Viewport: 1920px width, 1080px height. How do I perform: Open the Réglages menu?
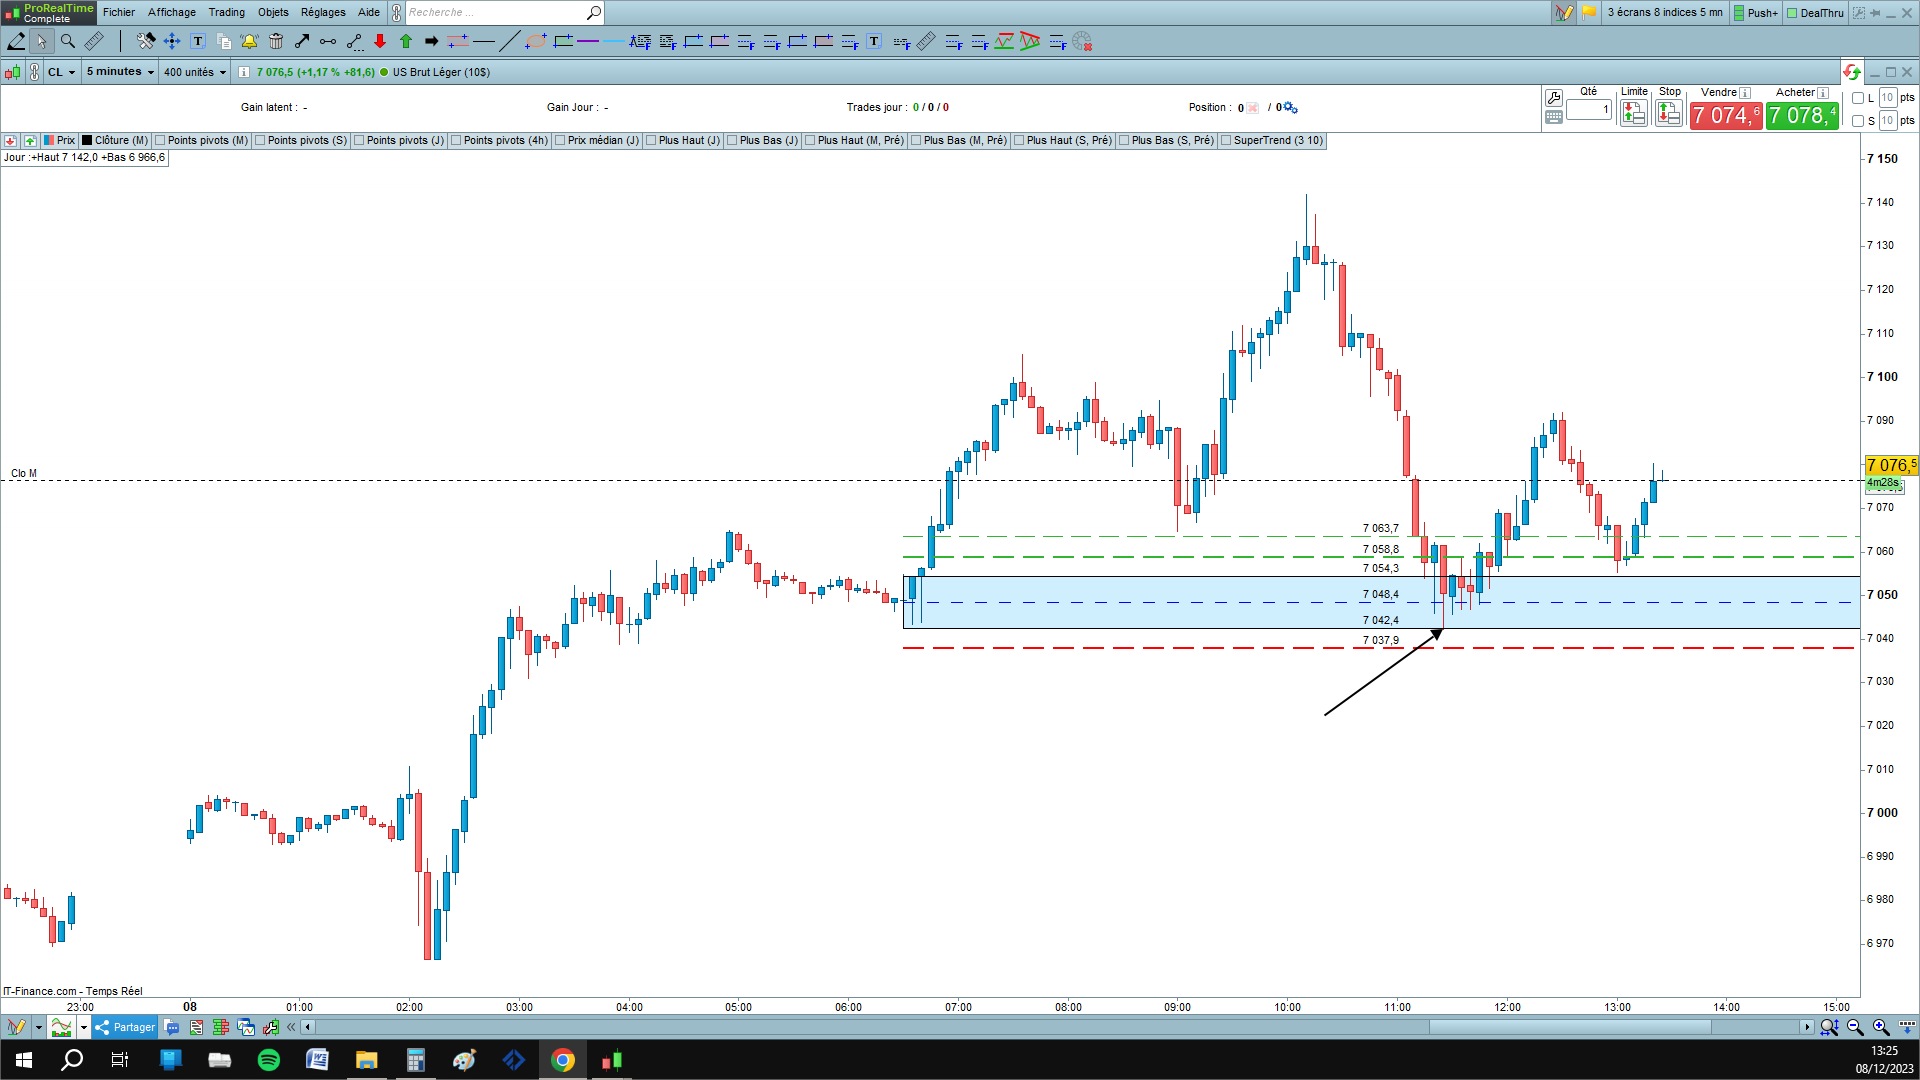[323, 12]
